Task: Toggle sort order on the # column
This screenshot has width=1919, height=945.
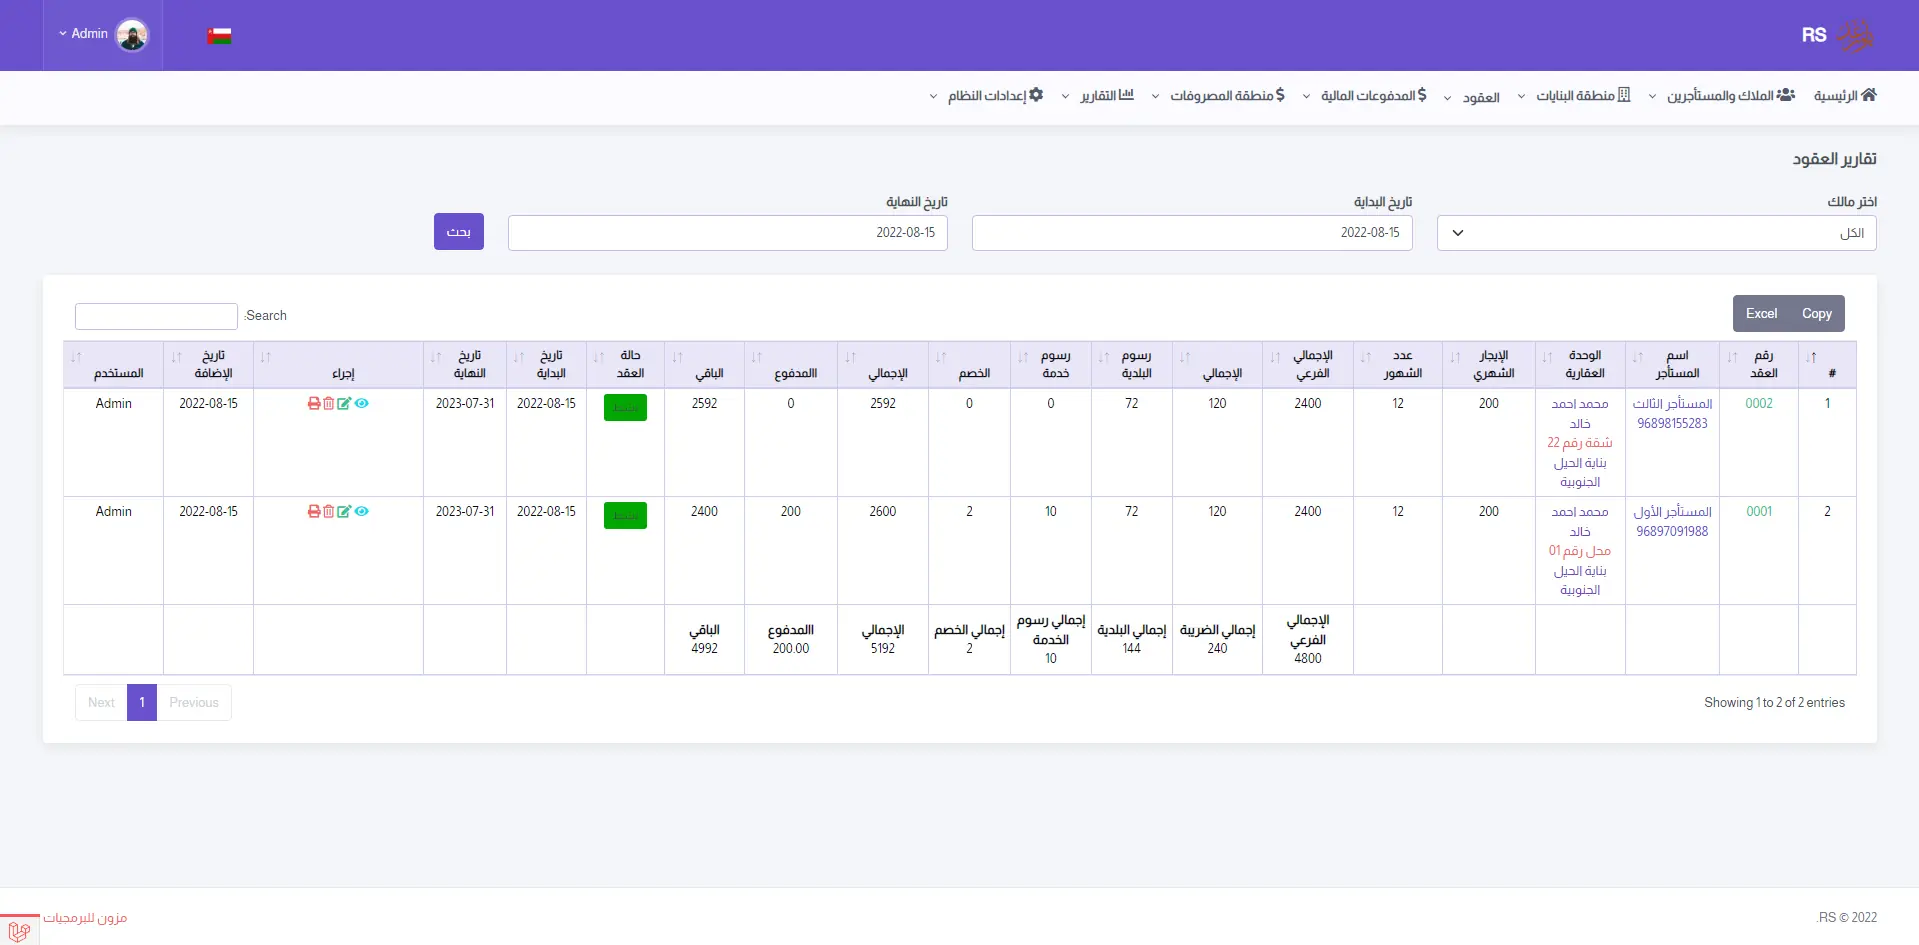Action: (1826, 365)
